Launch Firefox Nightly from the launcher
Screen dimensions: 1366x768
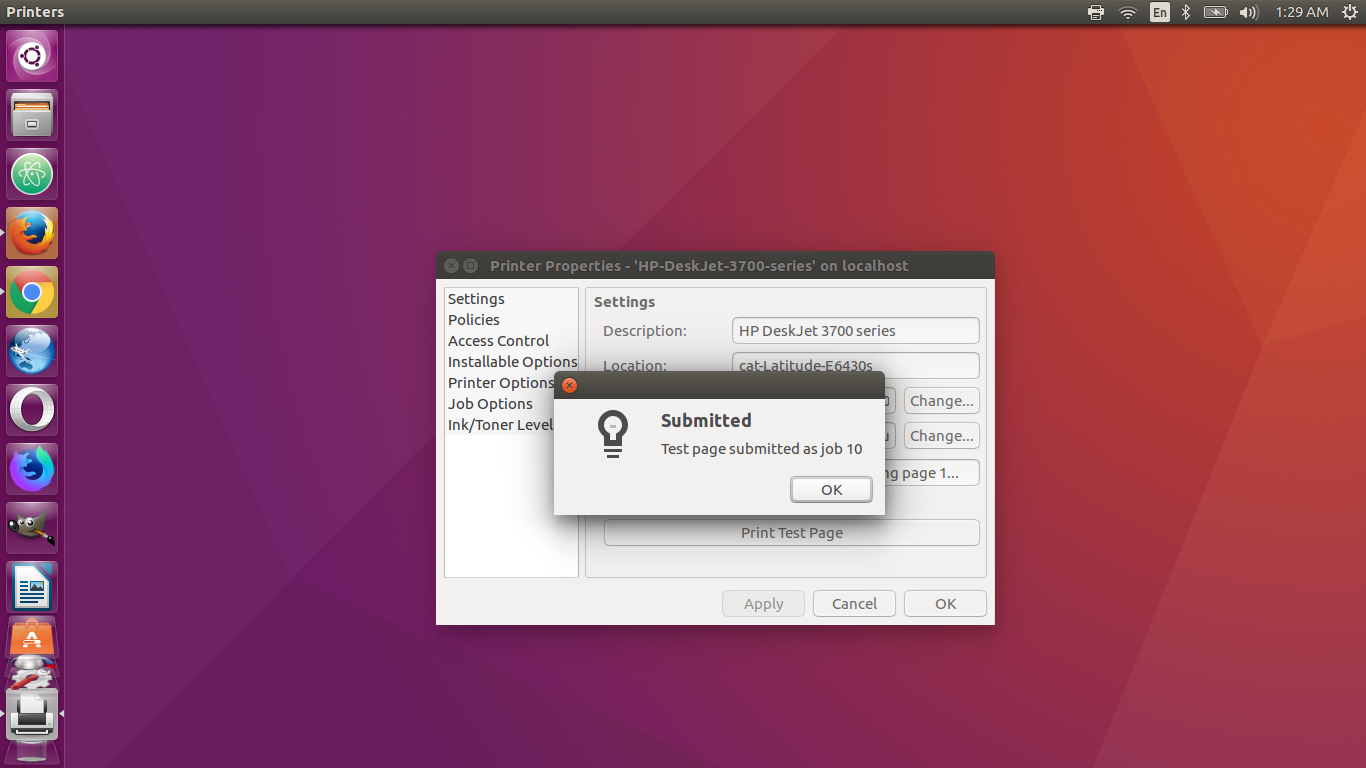pyautogui.click(x=32, y=469)
